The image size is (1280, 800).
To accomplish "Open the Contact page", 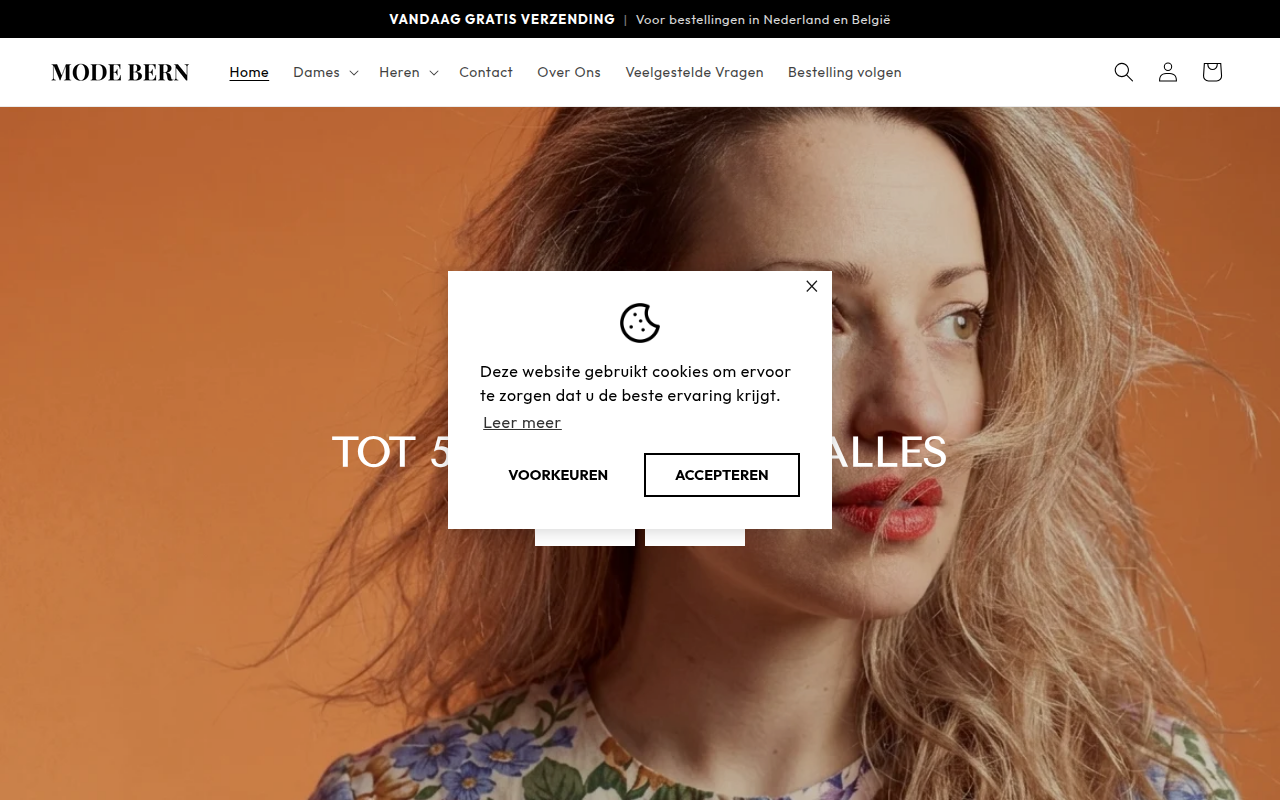I will point(486,72).
